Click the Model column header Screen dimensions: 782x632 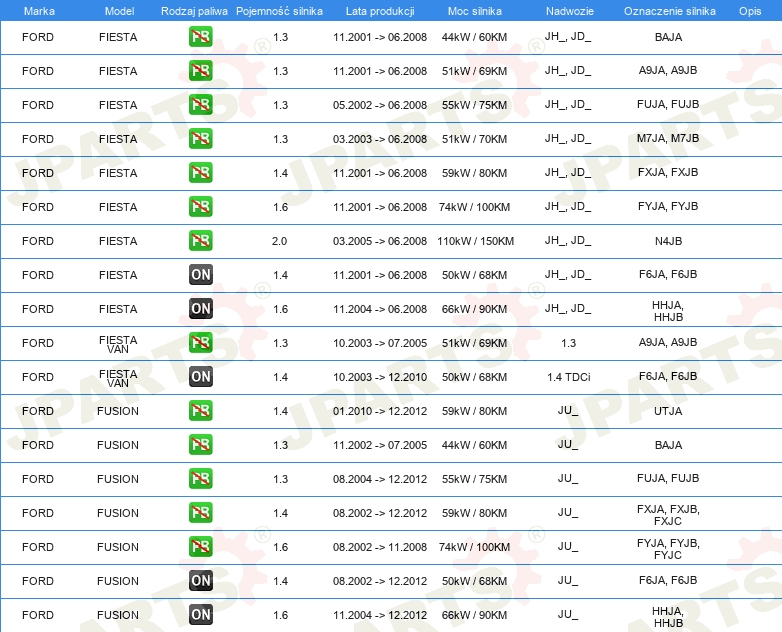[x=119, y=11]
